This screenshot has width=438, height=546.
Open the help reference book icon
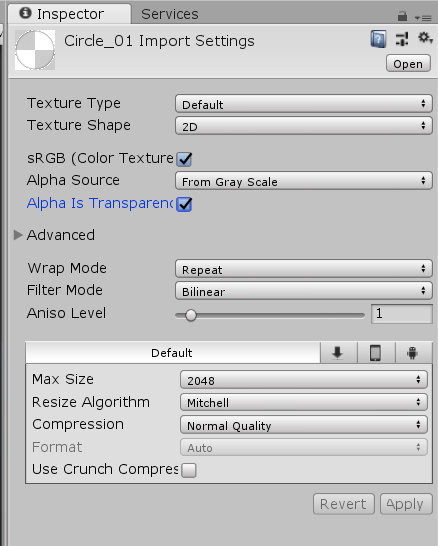[x=378, y=39]
